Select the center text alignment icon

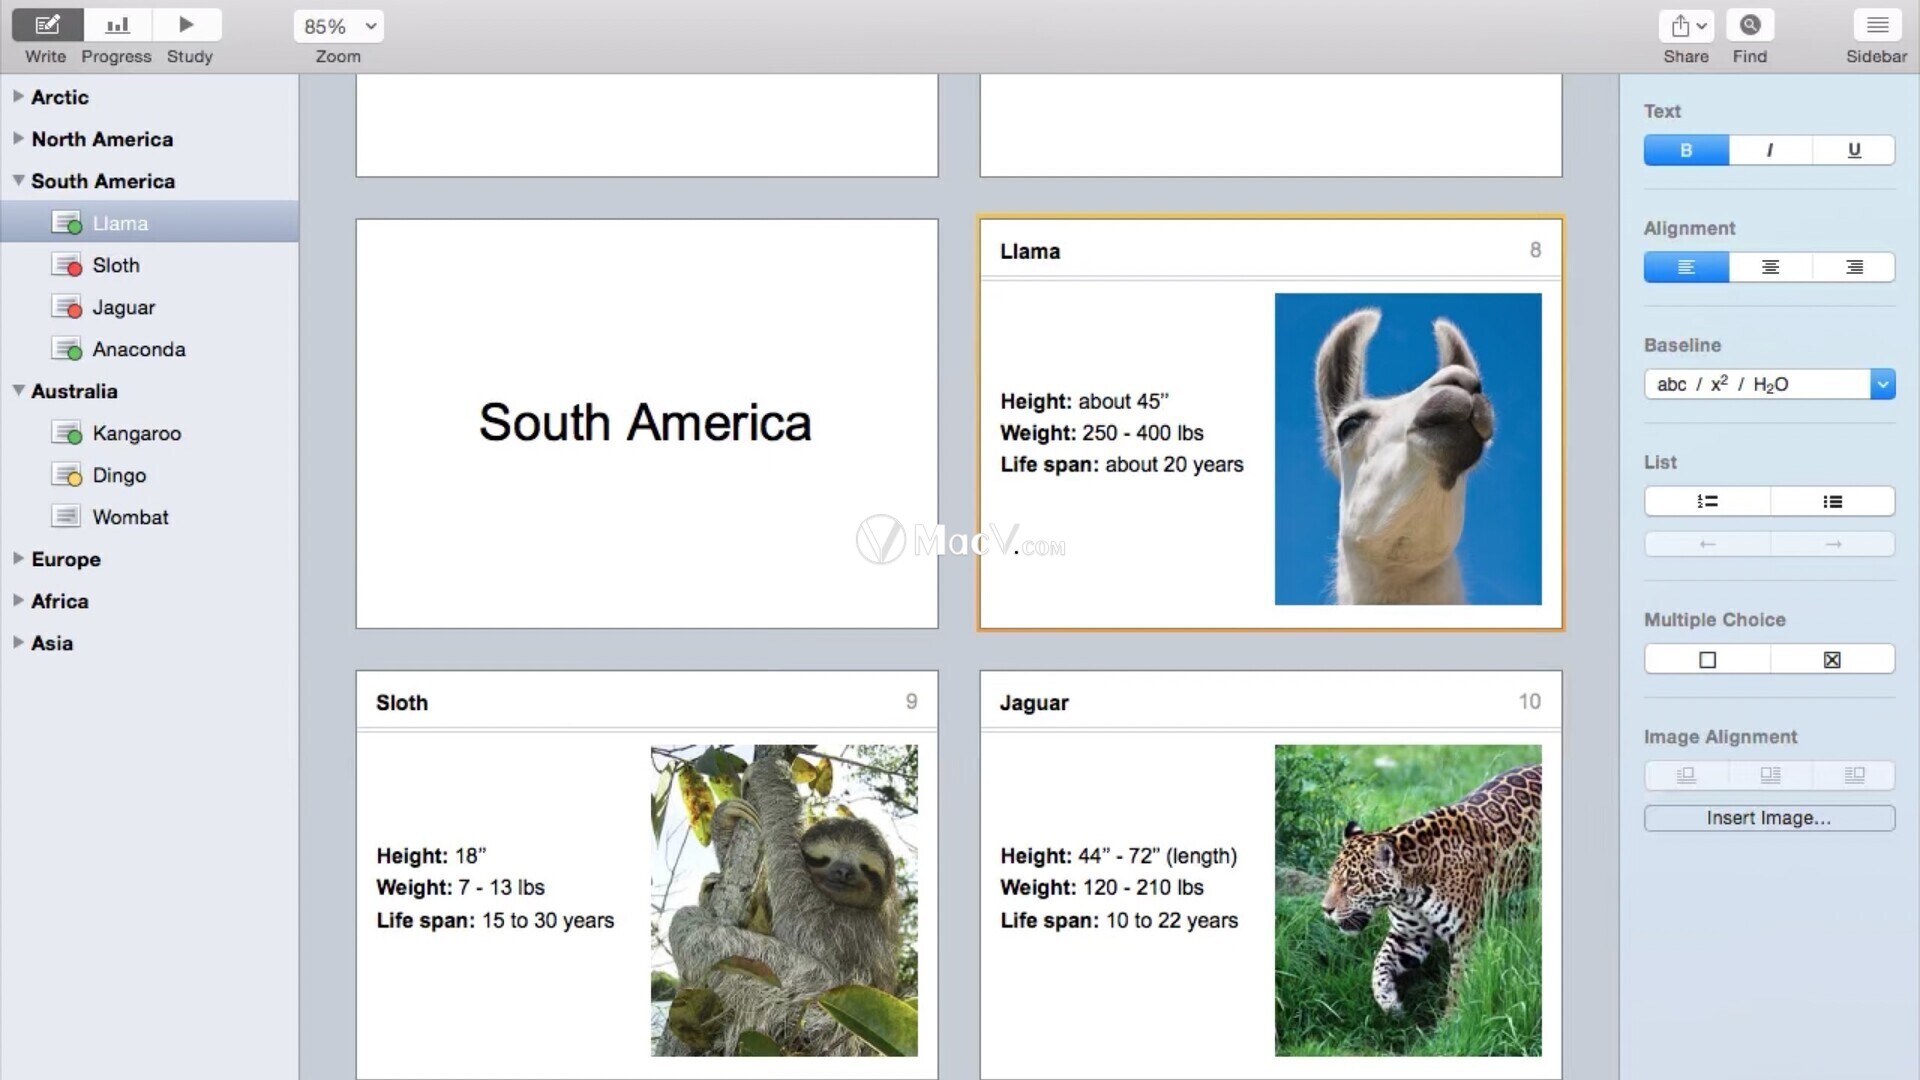click(1770, 266)
